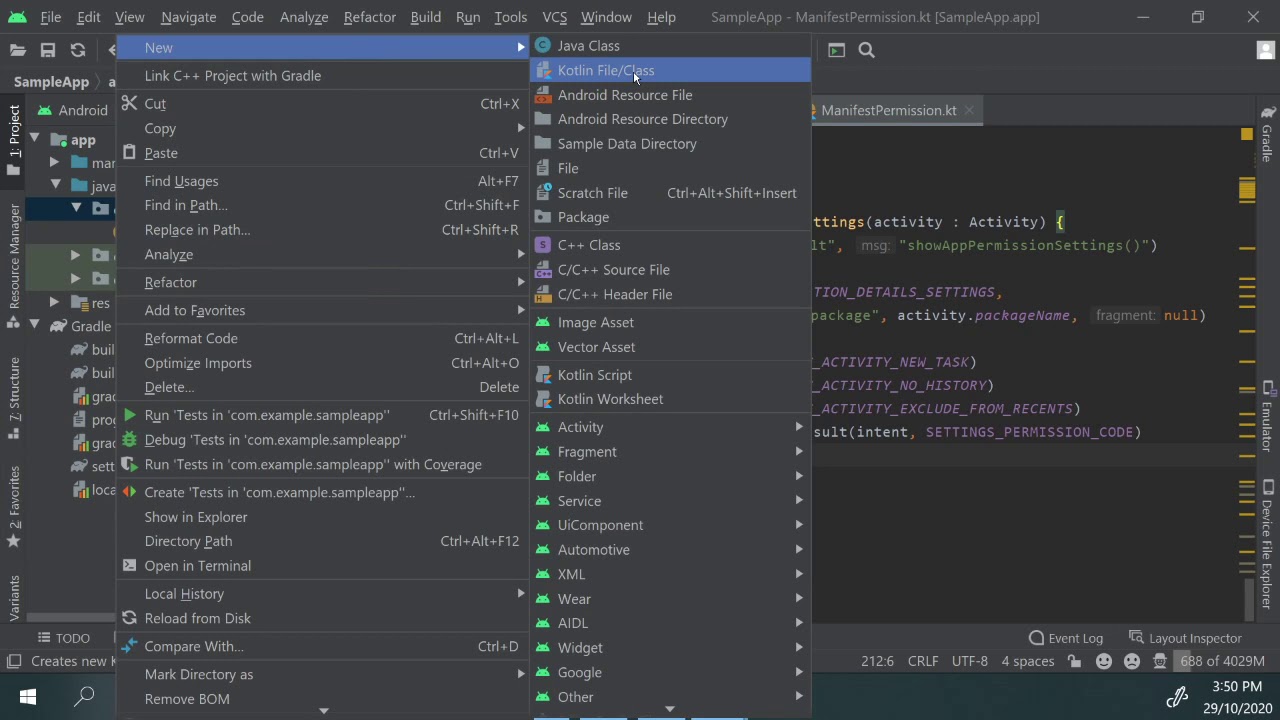The height and width of the screenshot is (720, 1280).
Task: Click the 4 spaces indent setting
Action: [x=1028, y=661]
